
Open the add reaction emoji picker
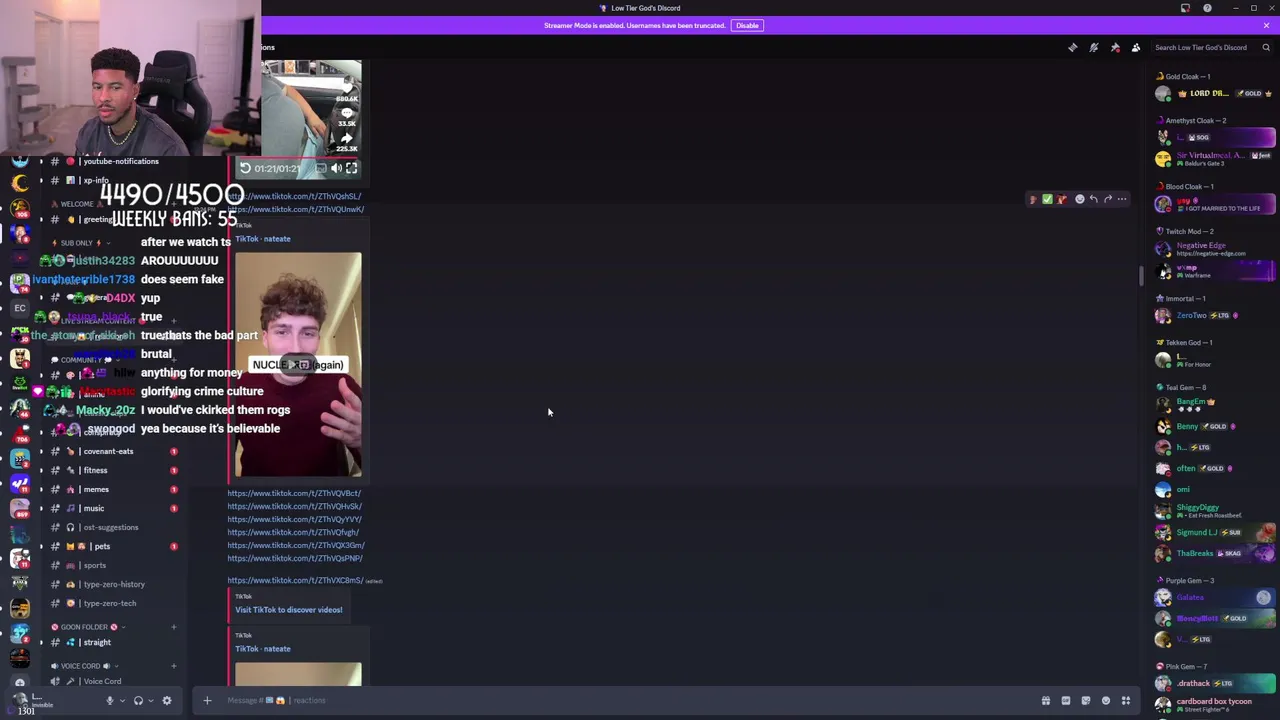click(1079, 199)
